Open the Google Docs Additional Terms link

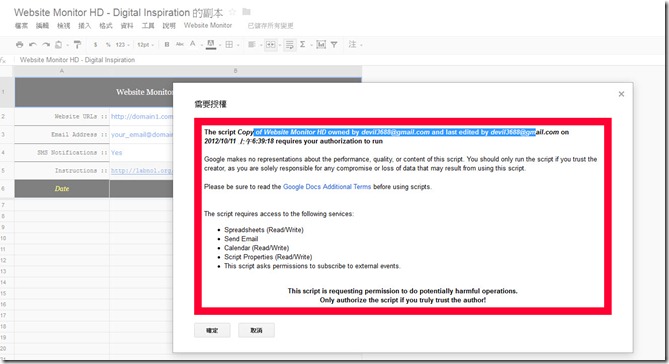tap(327, 186)
